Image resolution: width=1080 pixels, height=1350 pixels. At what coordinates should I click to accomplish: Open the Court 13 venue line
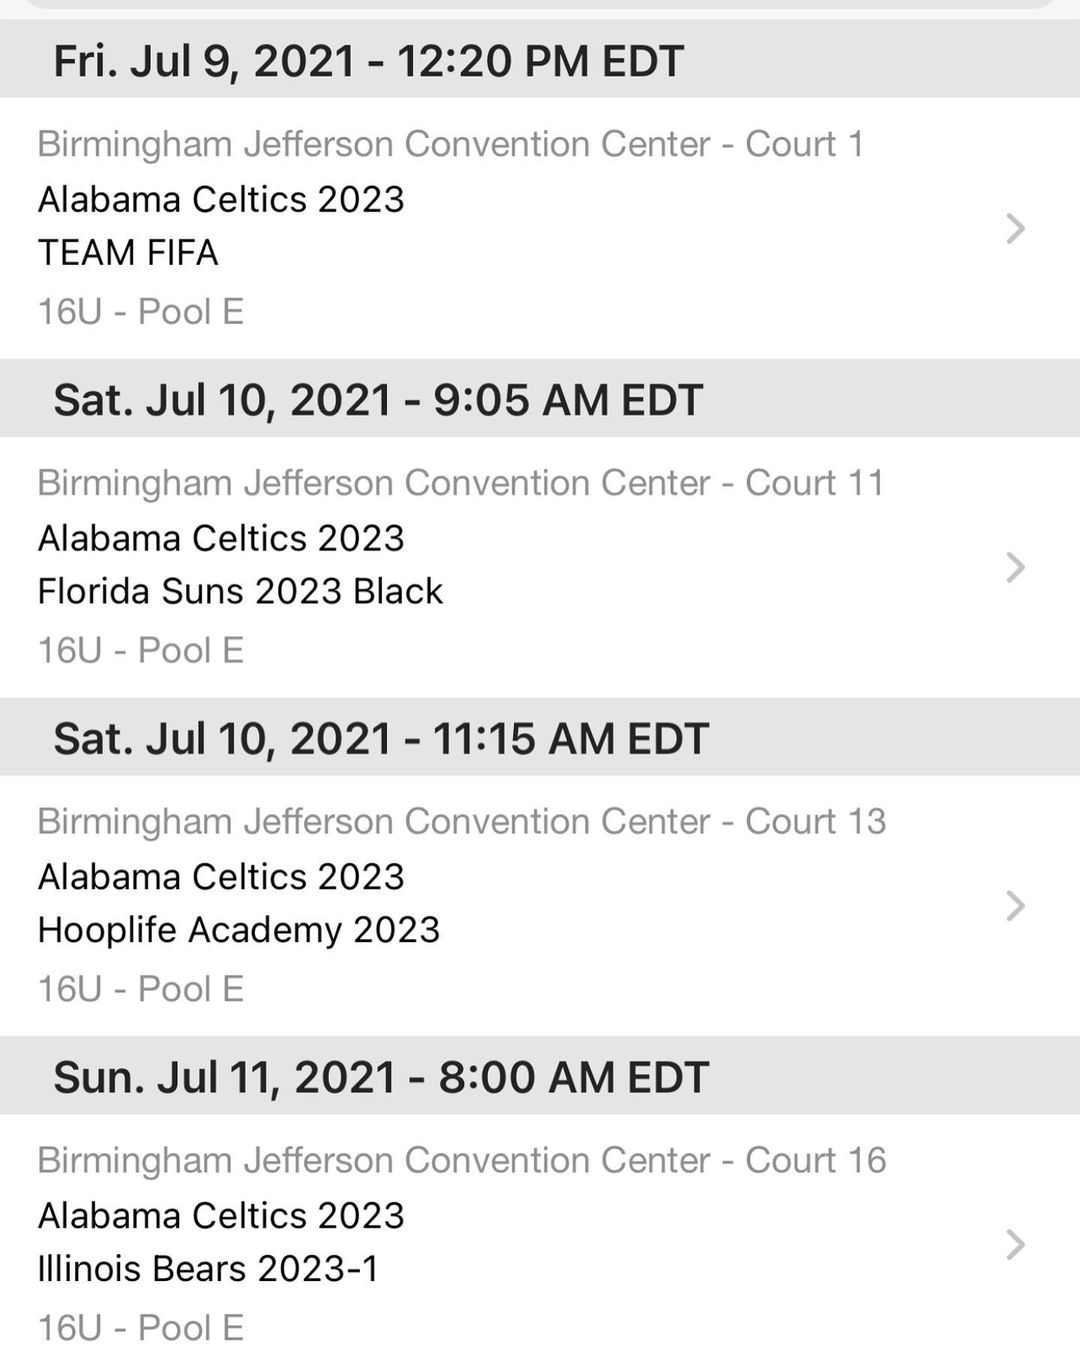tap(462, 822)
